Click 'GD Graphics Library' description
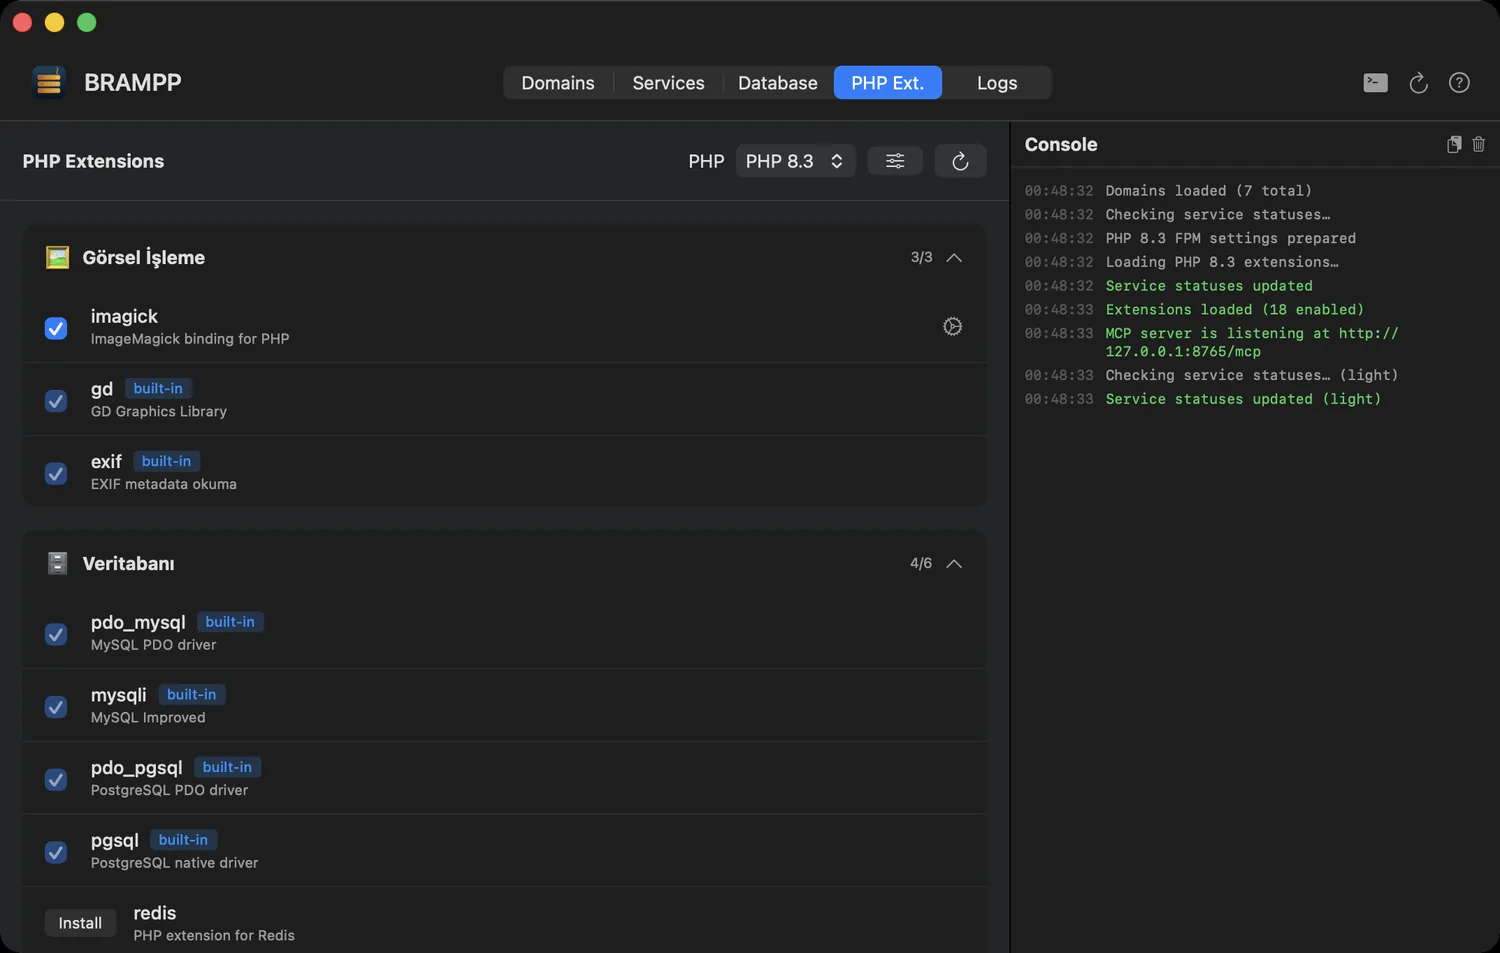 point(159,411)
